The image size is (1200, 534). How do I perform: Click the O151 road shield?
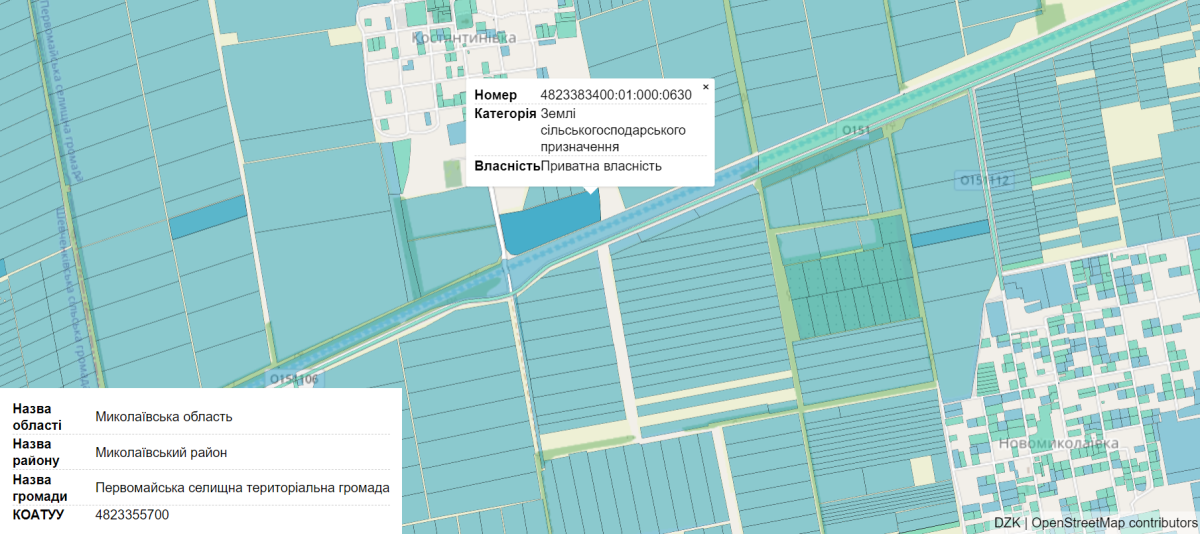click(856, 131)
